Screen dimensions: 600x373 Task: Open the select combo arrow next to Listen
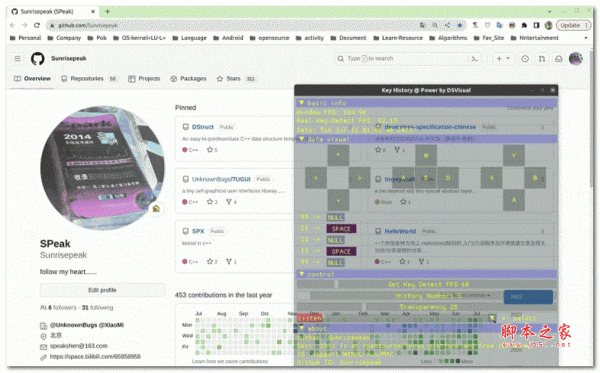[492, 318]
